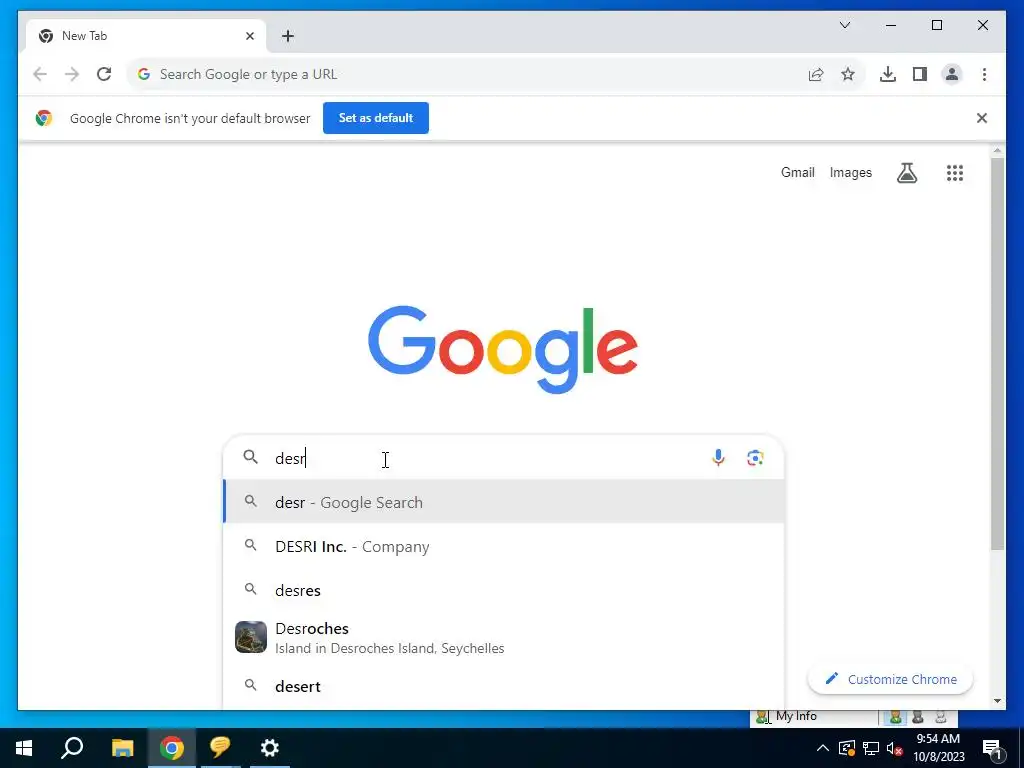1024x768 pixels.
Task: Bookmark this tab with the star icon
Action: coord(848,74)
